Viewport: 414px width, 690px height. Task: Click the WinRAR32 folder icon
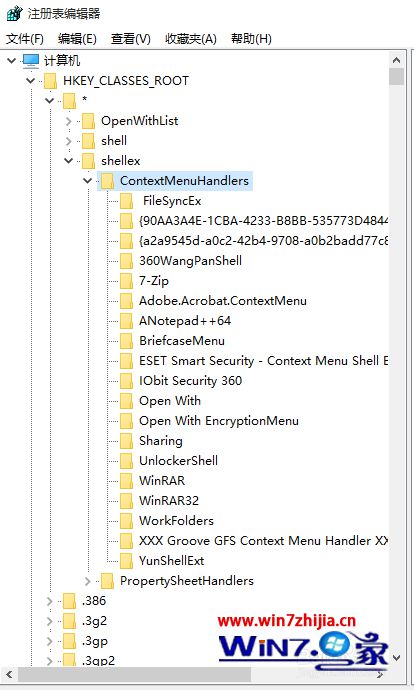tap(127, 501)
